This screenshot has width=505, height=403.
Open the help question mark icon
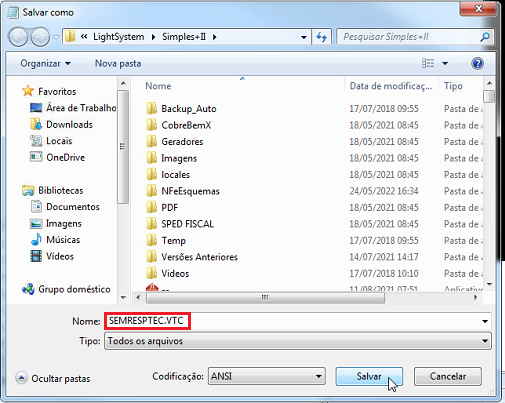[x=477, y=63]
